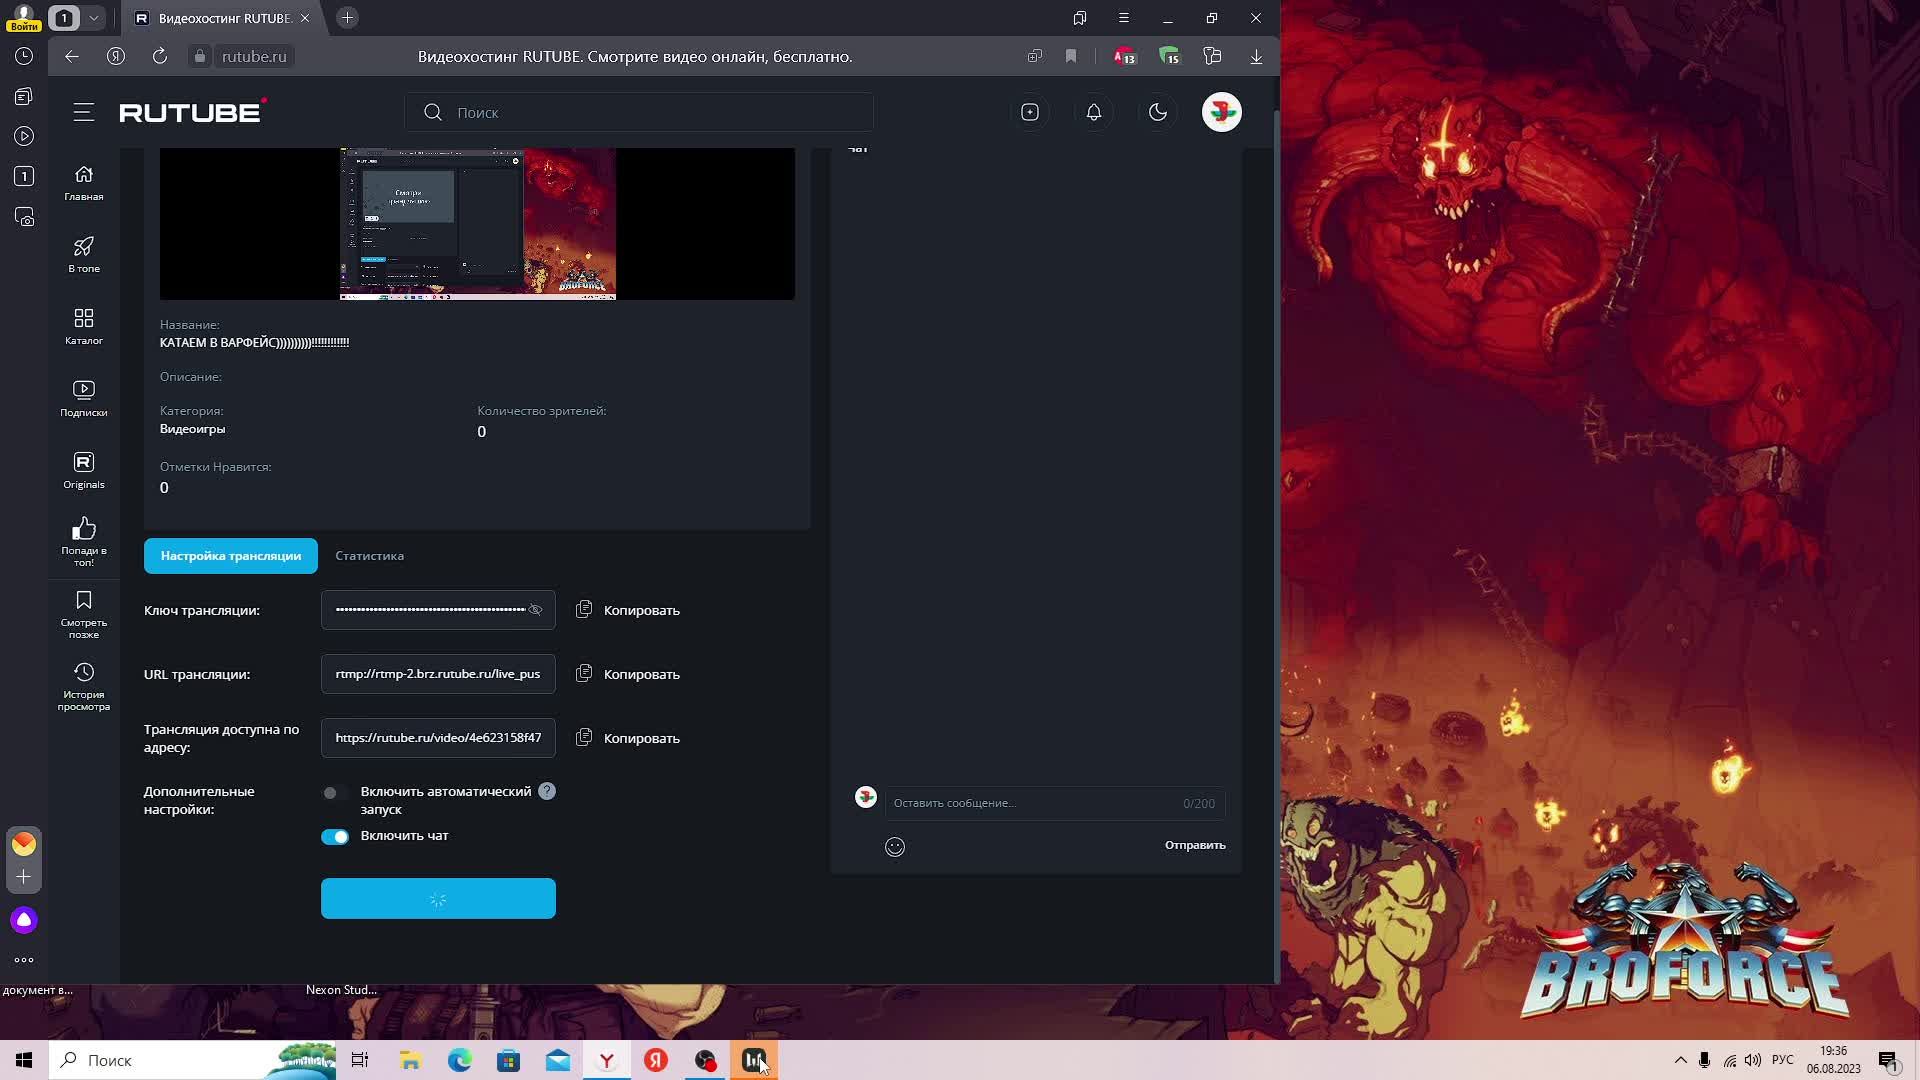Reload the browser page
Viewport: 1920px width, 1080px height.
tap(160, 57)
